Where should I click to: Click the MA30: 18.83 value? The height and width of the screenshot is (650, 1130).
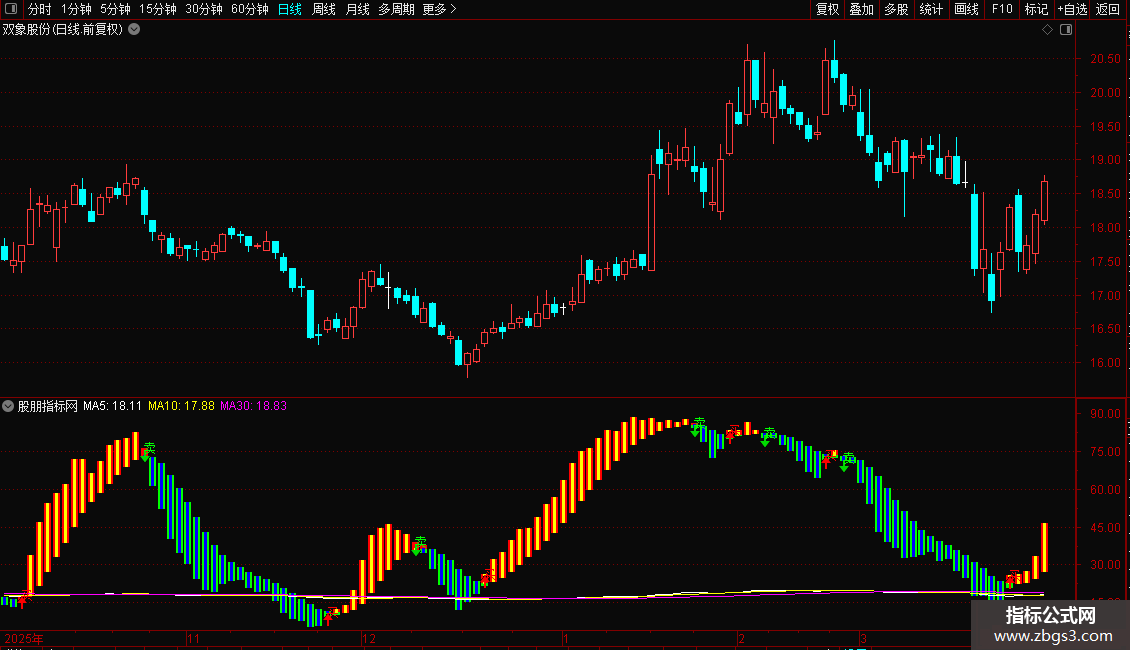click(254, 406)
